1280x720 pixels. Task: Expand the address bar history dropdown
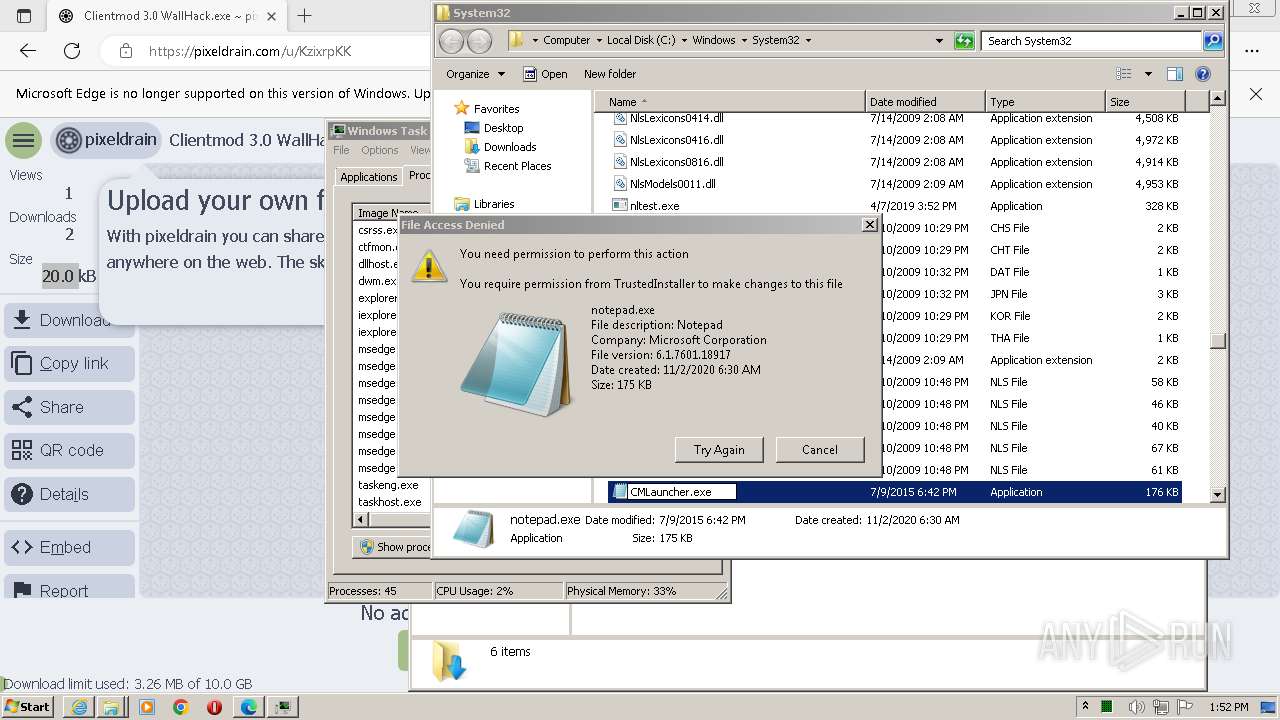pyautogui.click(x=939, y=41)
